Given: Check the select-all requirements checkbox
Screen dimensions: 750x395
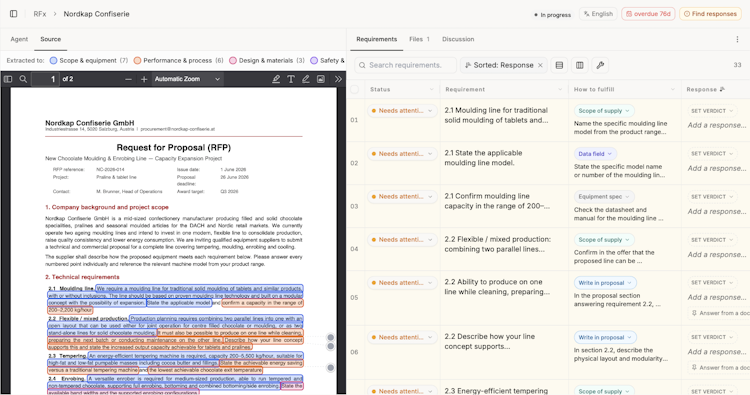Looking at the screenshot, I should 354,89.
